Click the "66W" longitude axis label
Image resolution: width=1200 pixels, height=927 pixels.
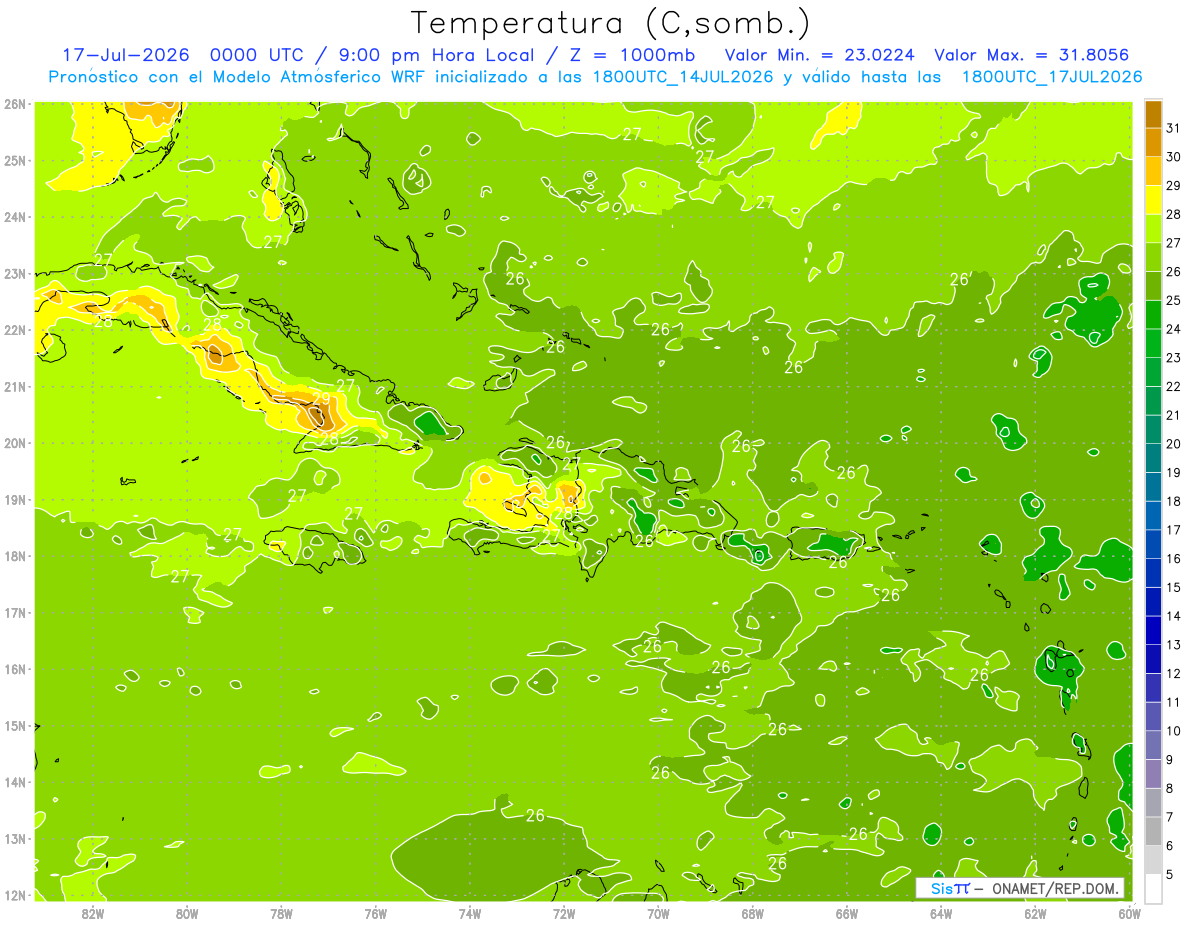[847, 914]
